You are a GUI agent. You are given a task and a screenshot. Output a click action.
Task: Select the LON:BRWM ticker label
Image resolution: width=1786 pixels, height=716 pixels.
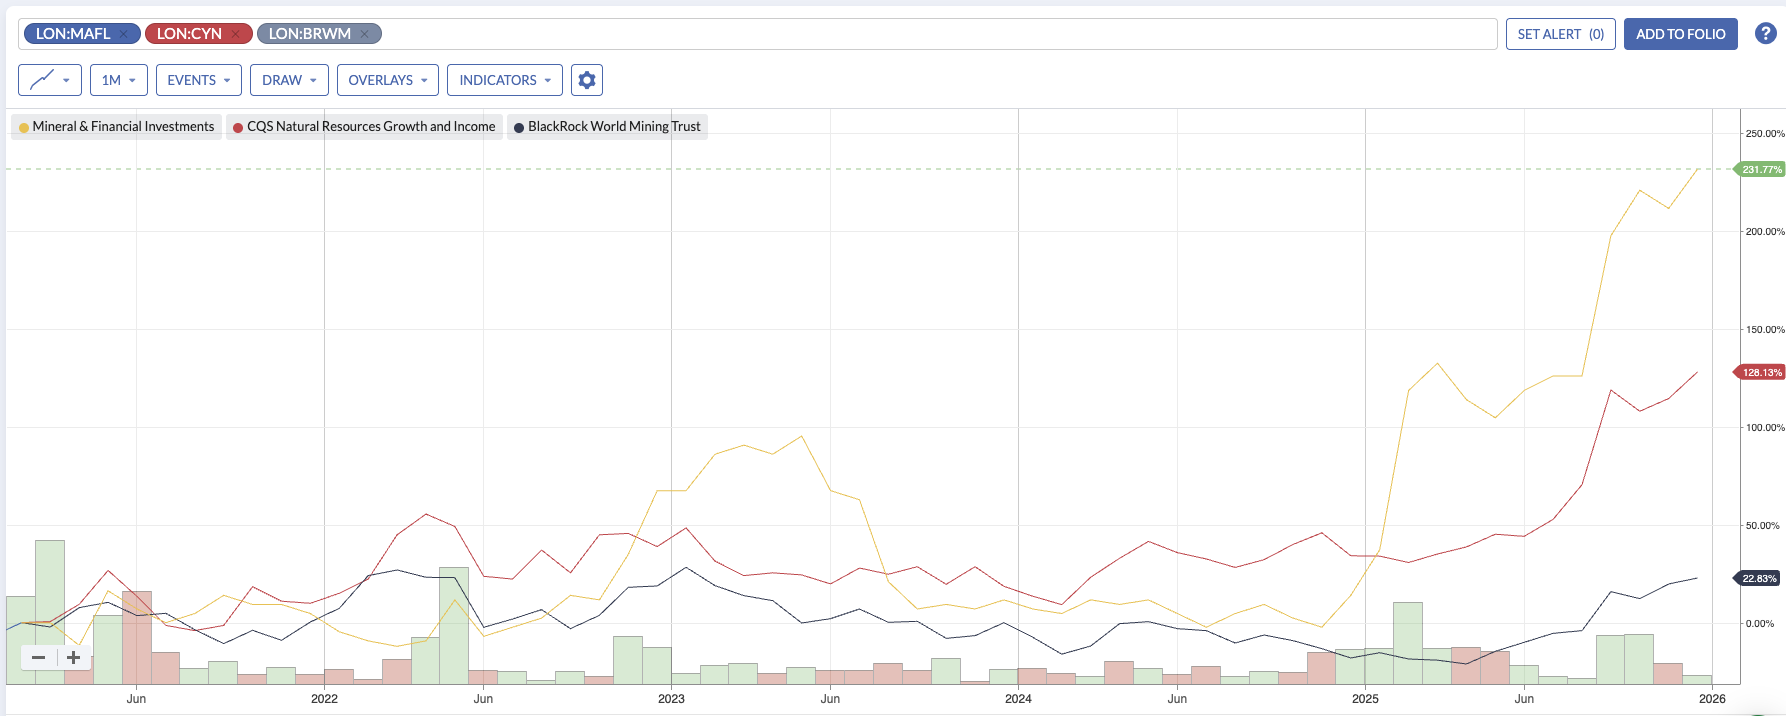point(310,34)
